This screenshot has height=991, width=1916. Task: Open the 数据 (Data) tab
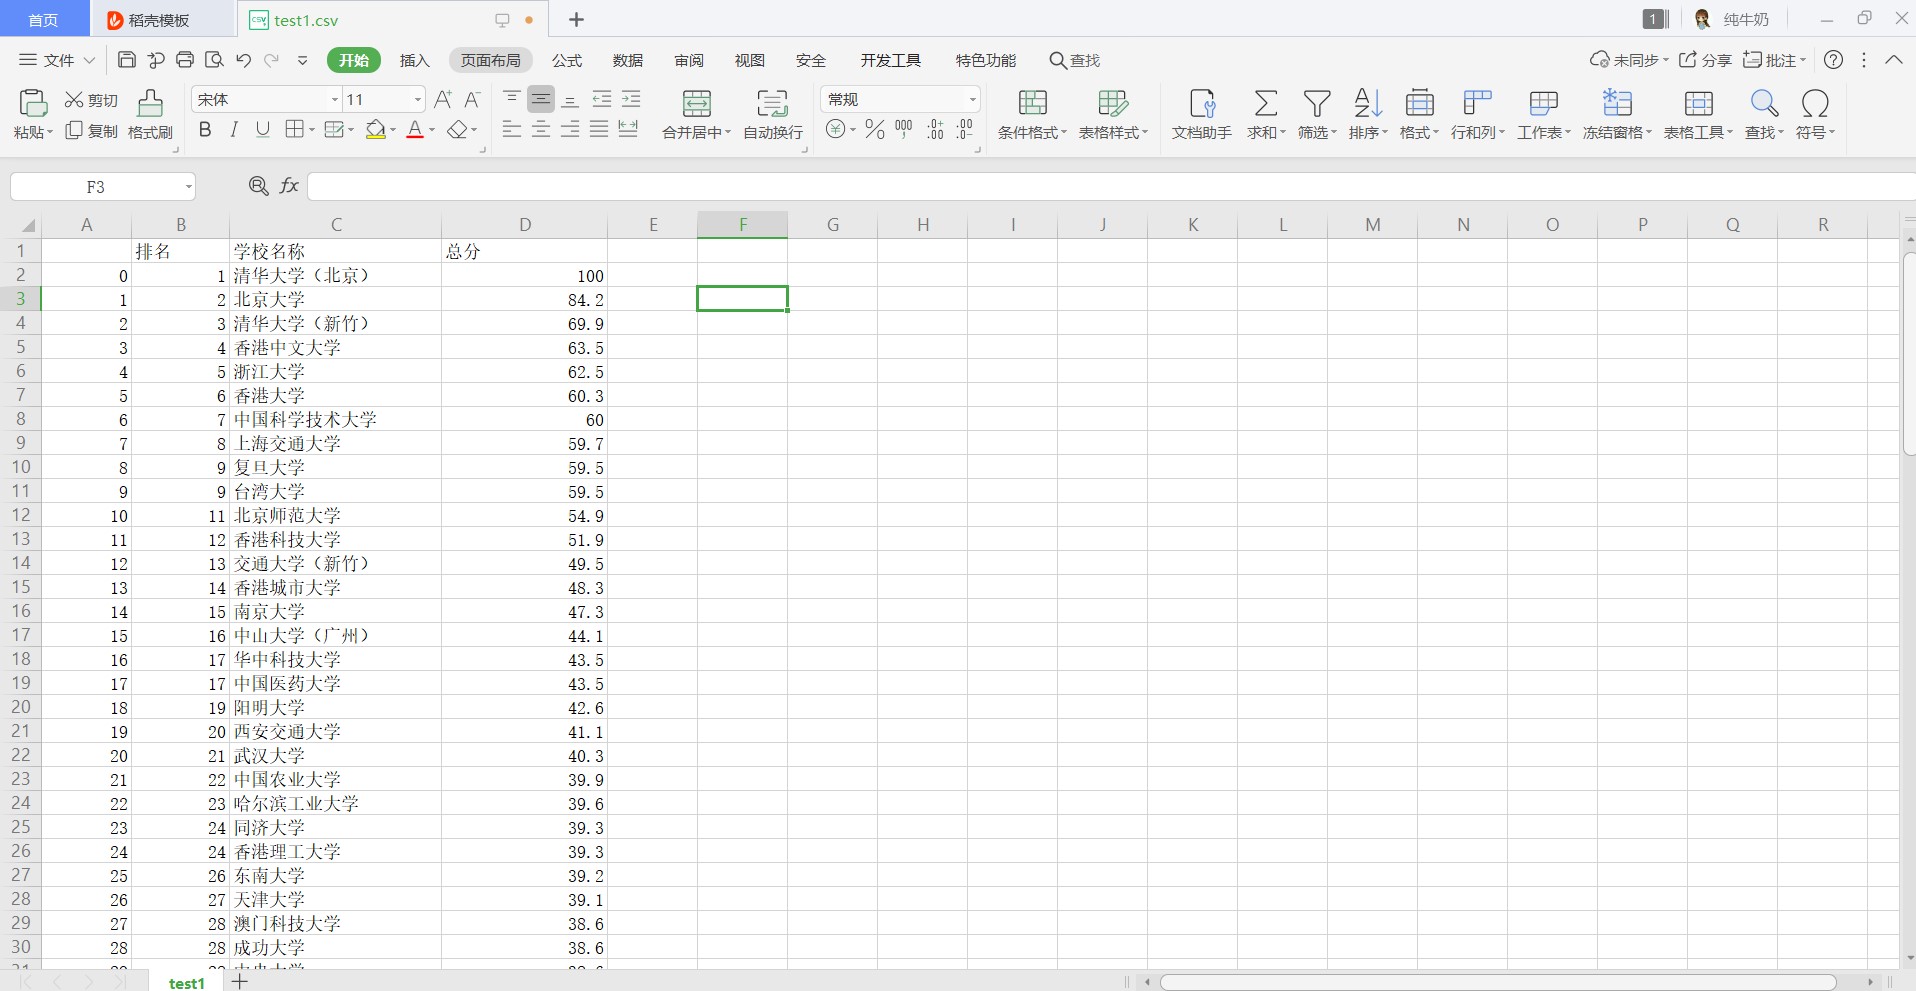click(628, 60)
